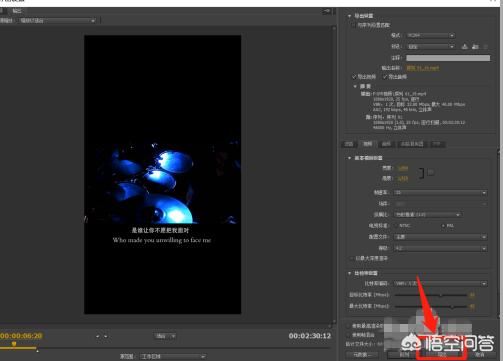
Task: Enable match sequence settings checkbox
Action: tap(353, 25)
